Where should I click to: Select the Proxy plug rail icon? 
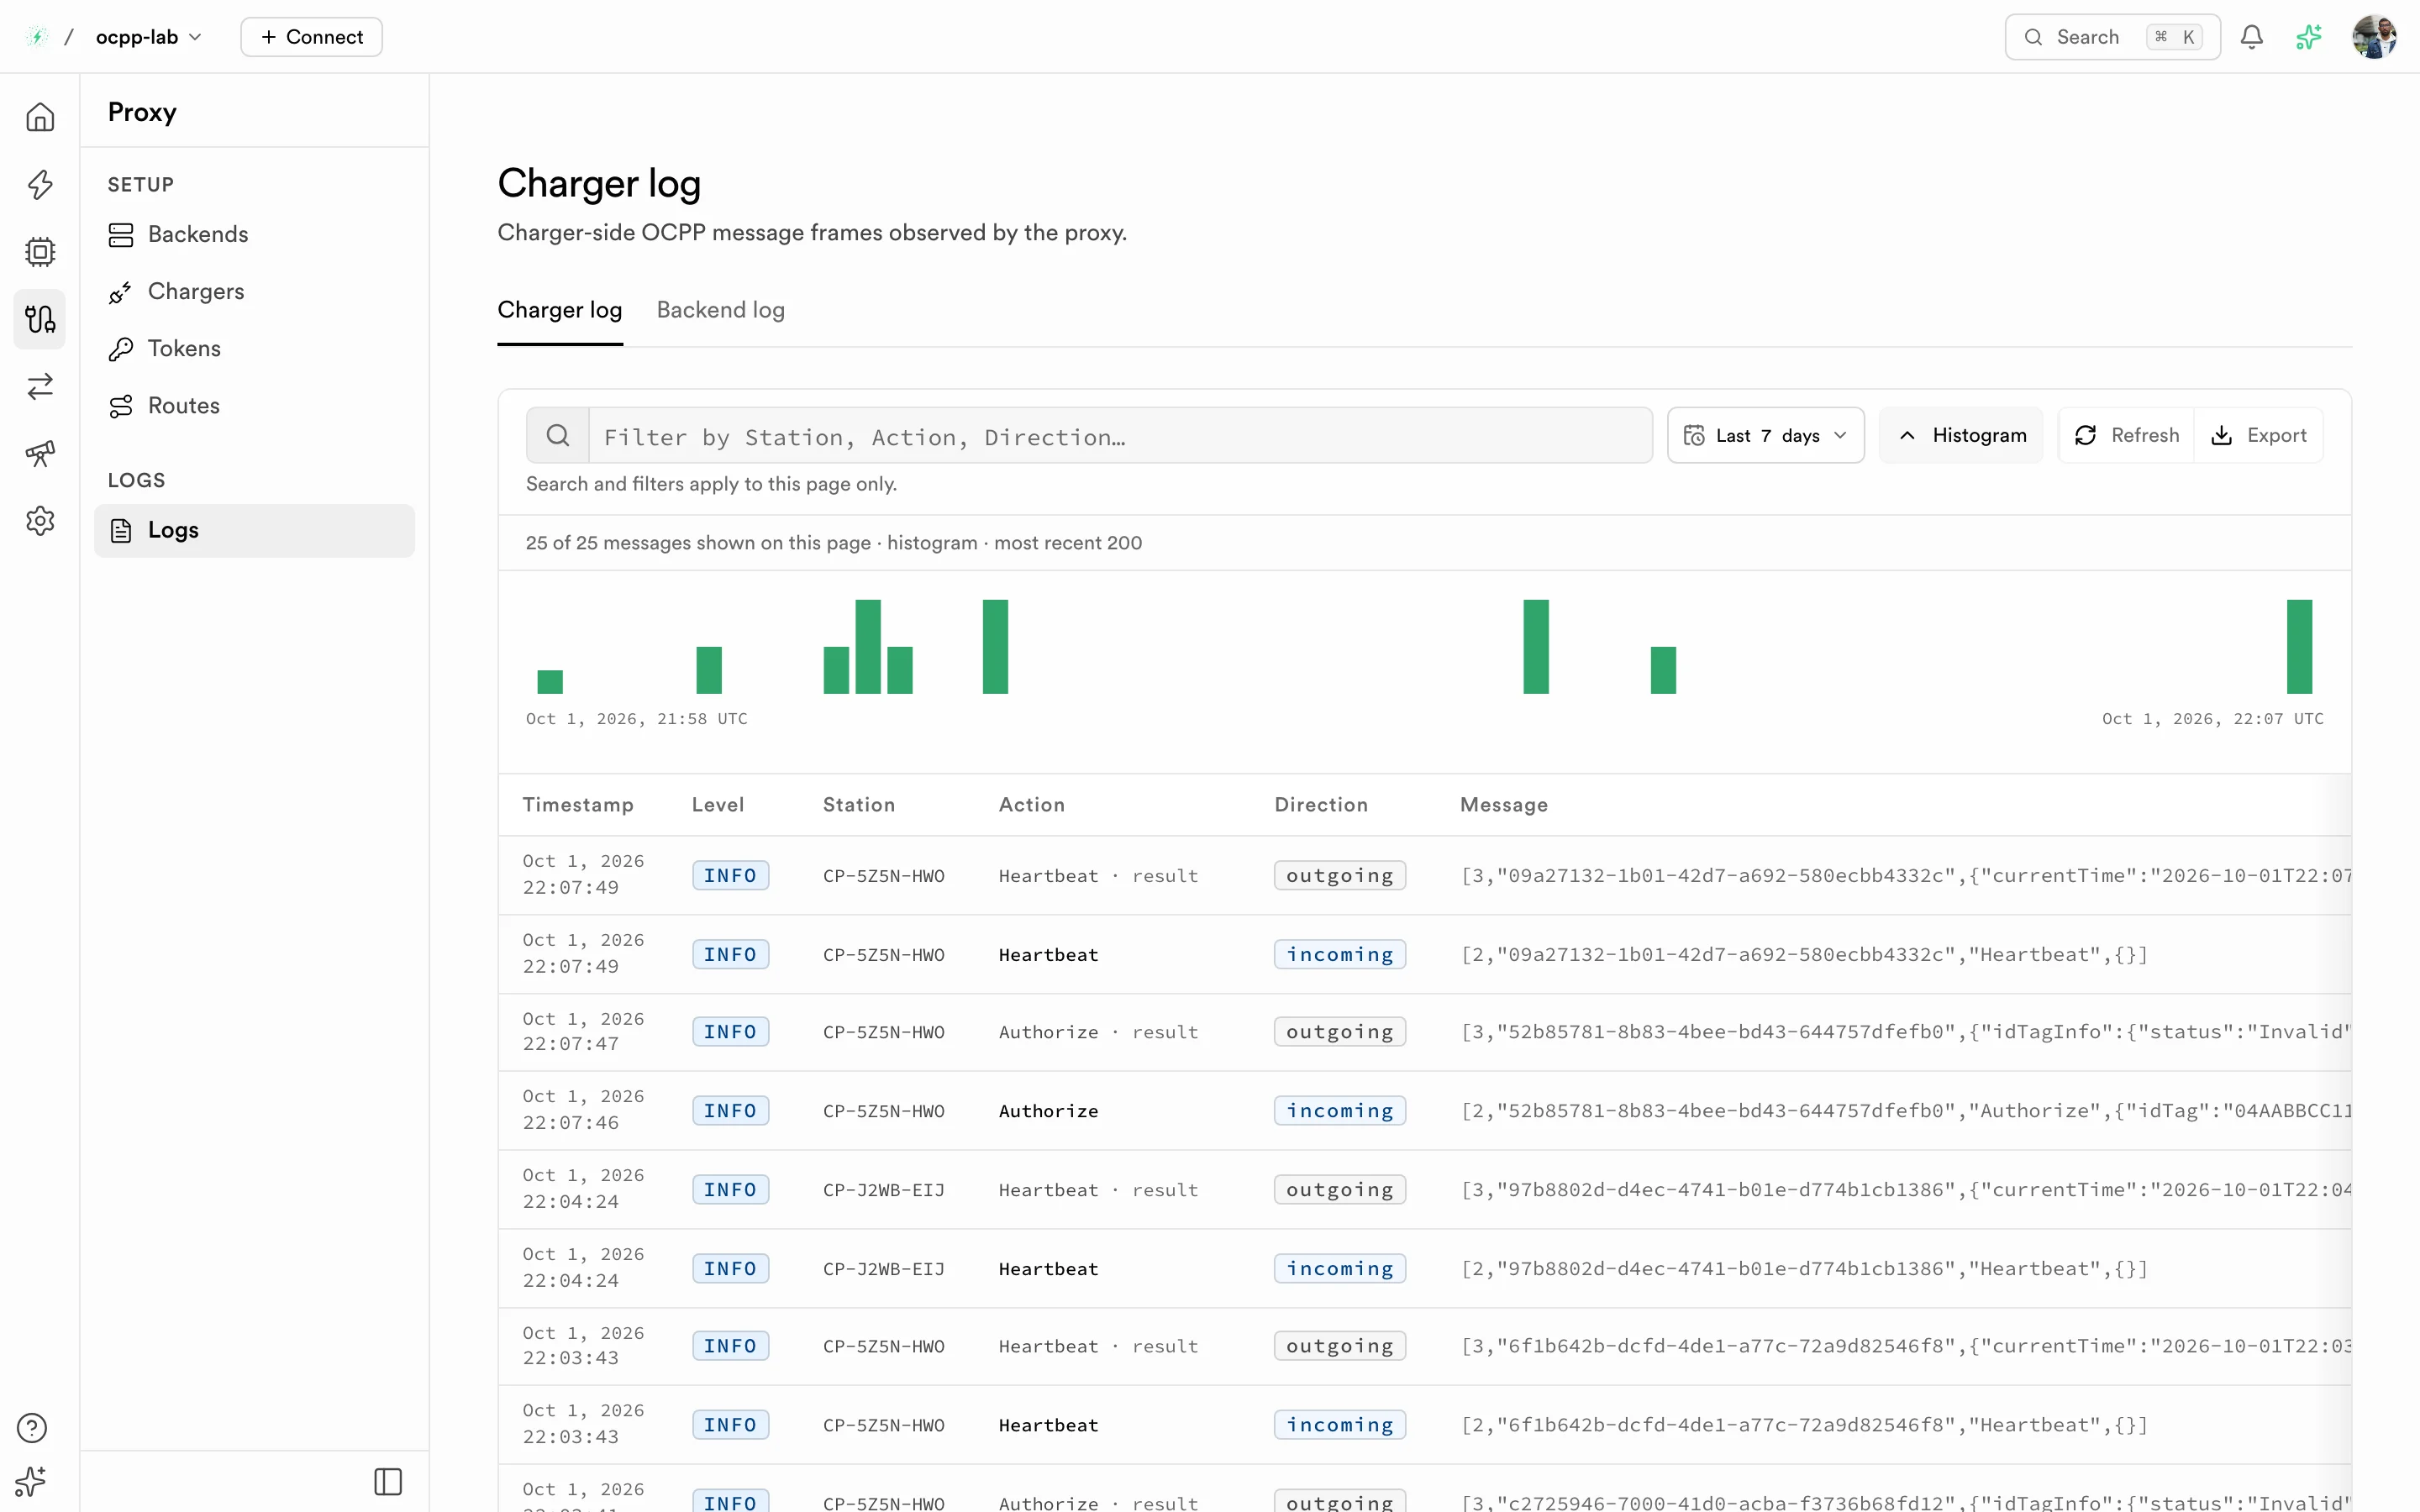40,319
